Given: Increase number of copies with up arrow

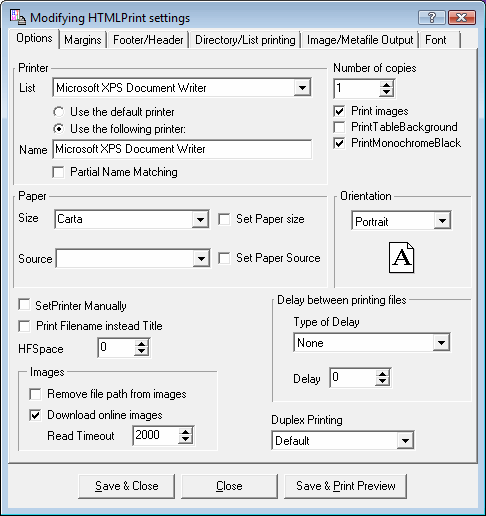Looking at the screenshot, I should [386, 85].
